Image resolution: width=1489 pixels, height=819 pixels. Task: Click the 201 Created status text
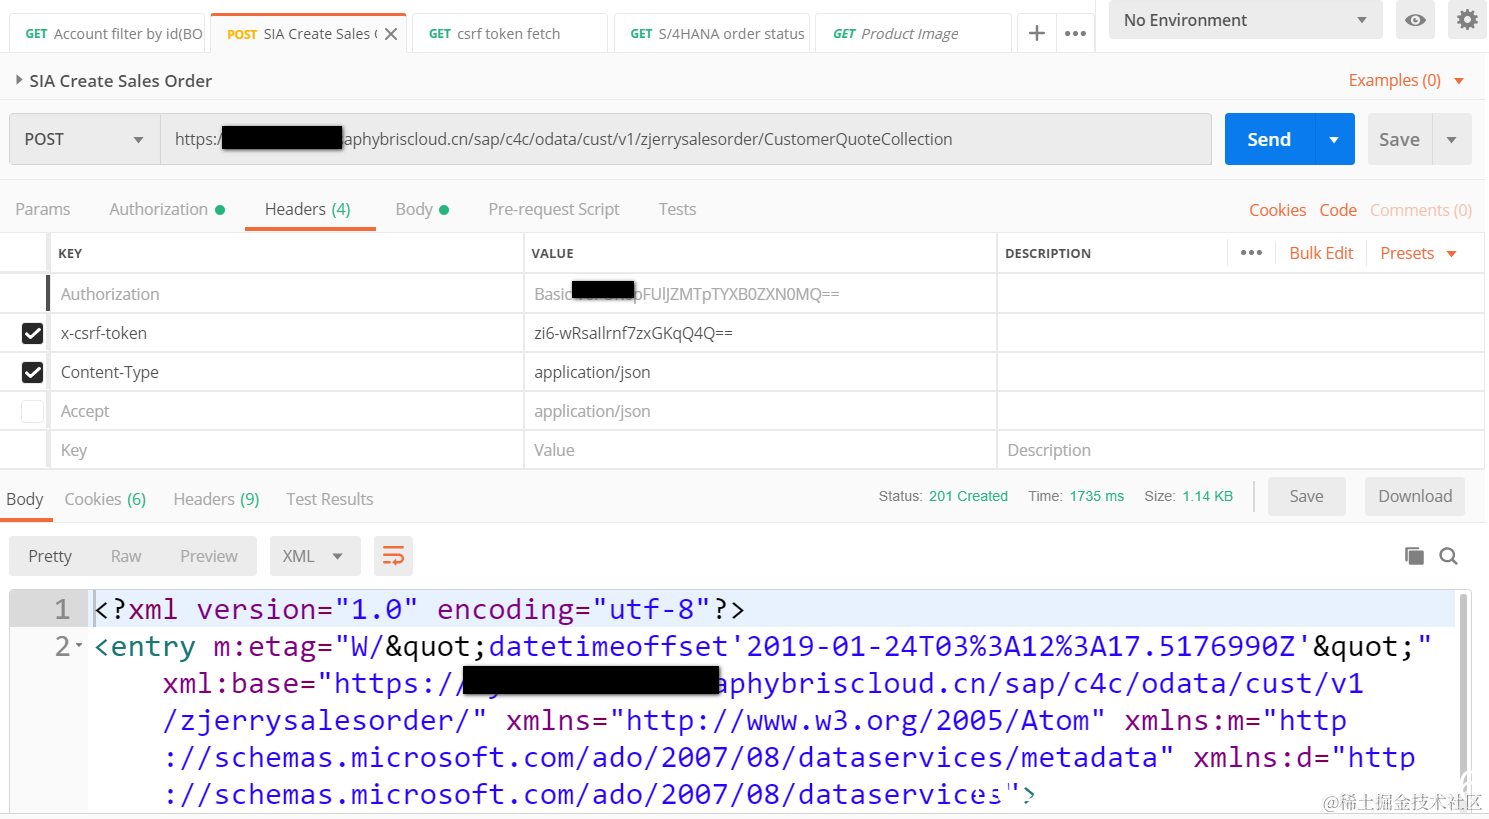click(x=968, y=496)
